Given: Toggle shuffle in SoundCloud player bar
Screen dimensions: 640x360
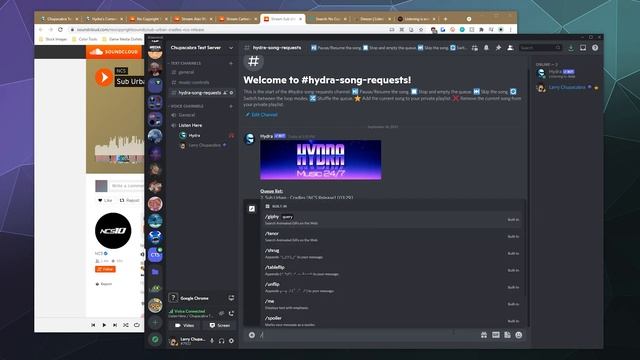Looking at the screenshot, I should pyautogui.click(x=126, y=325).
